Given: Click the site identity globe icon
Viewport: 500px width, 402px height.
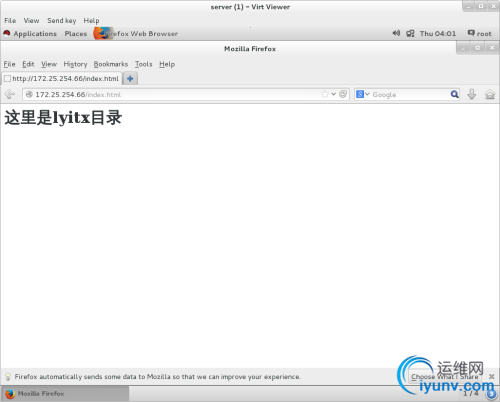Looking at the screenshot, I should tap(29, 94).
